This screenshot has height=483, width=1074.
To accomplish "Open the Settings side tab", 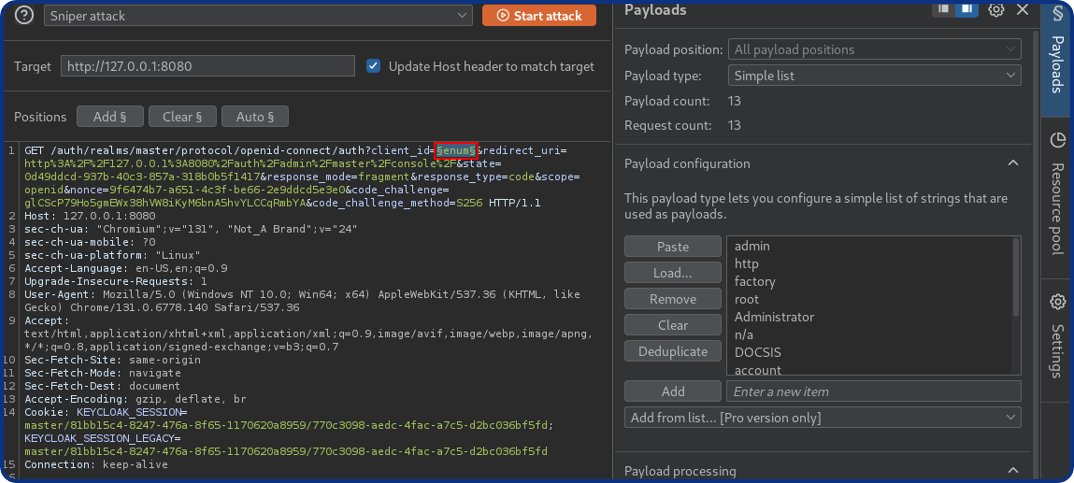I will [1057, 335].
